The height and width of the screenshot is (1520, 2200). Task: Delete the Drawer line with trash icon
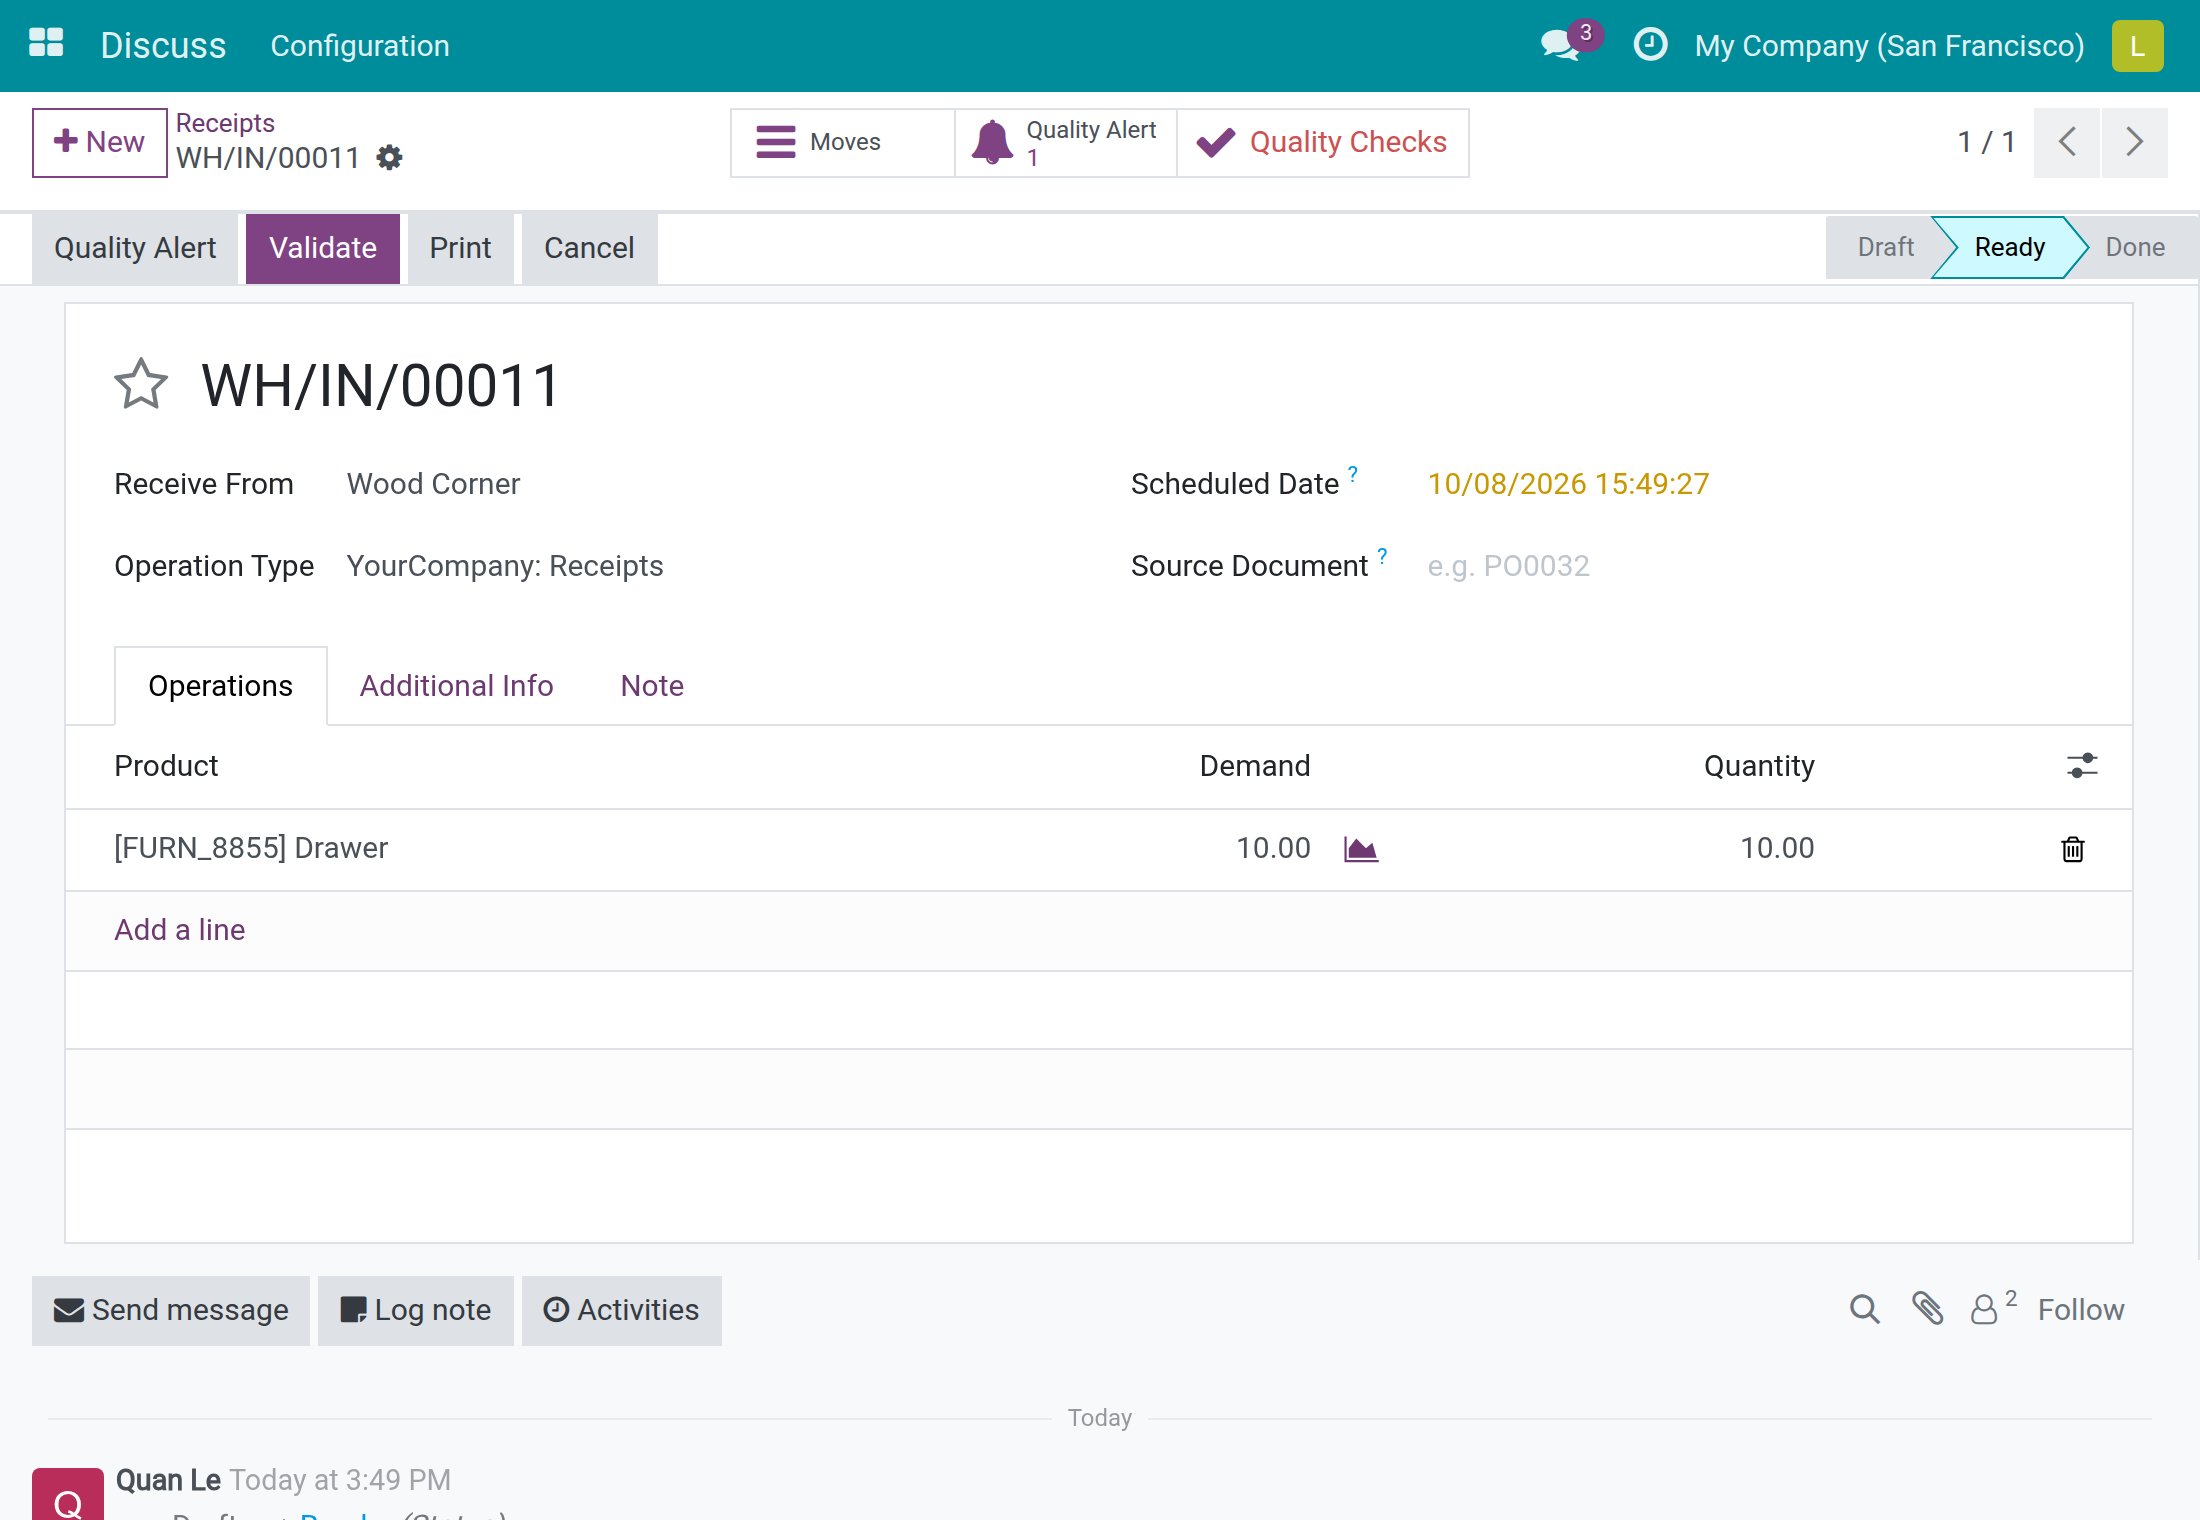(2073, 849)
